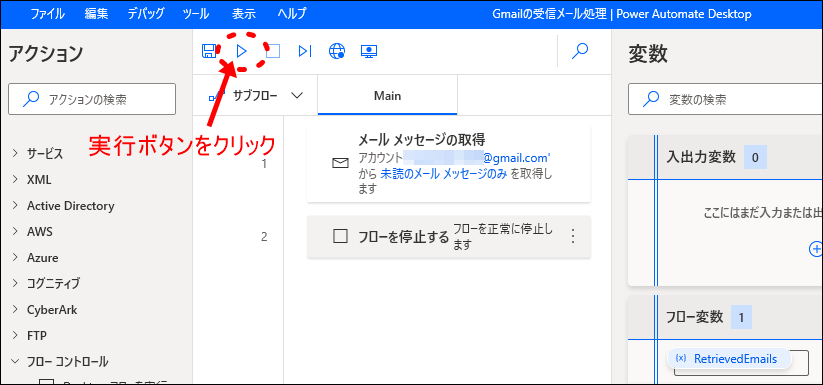Open the 編集 menu
Image resolution: width=823 pixels, height=385 pixels.
click(97, 14)
